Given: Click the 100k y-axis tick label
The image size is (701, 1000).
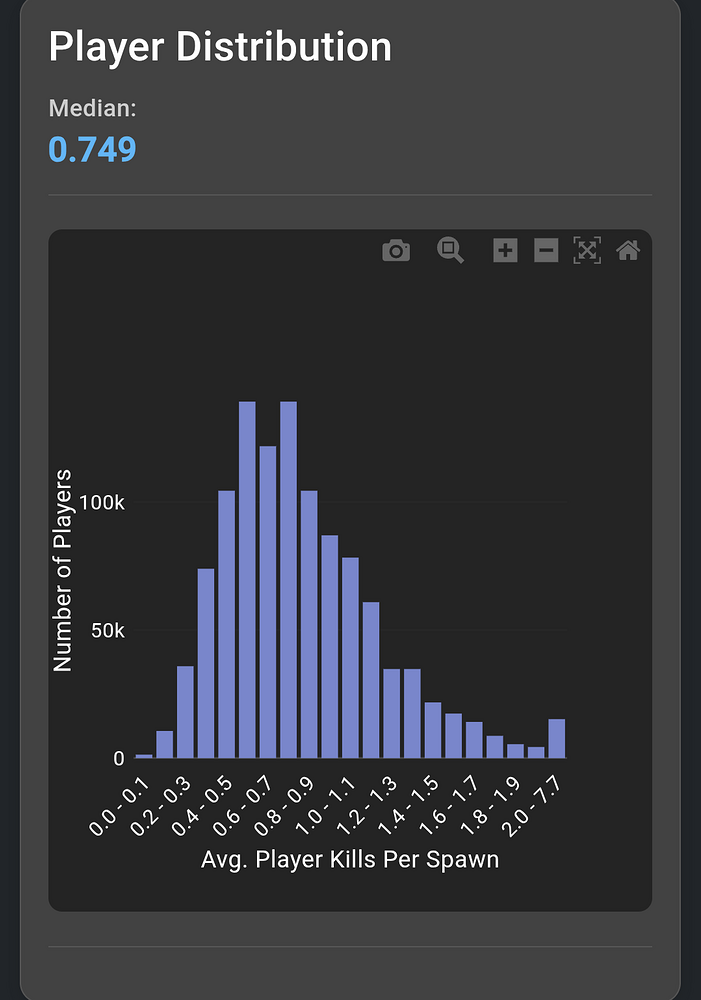Looking at the screenshot, I should click(x=103, y=503).
